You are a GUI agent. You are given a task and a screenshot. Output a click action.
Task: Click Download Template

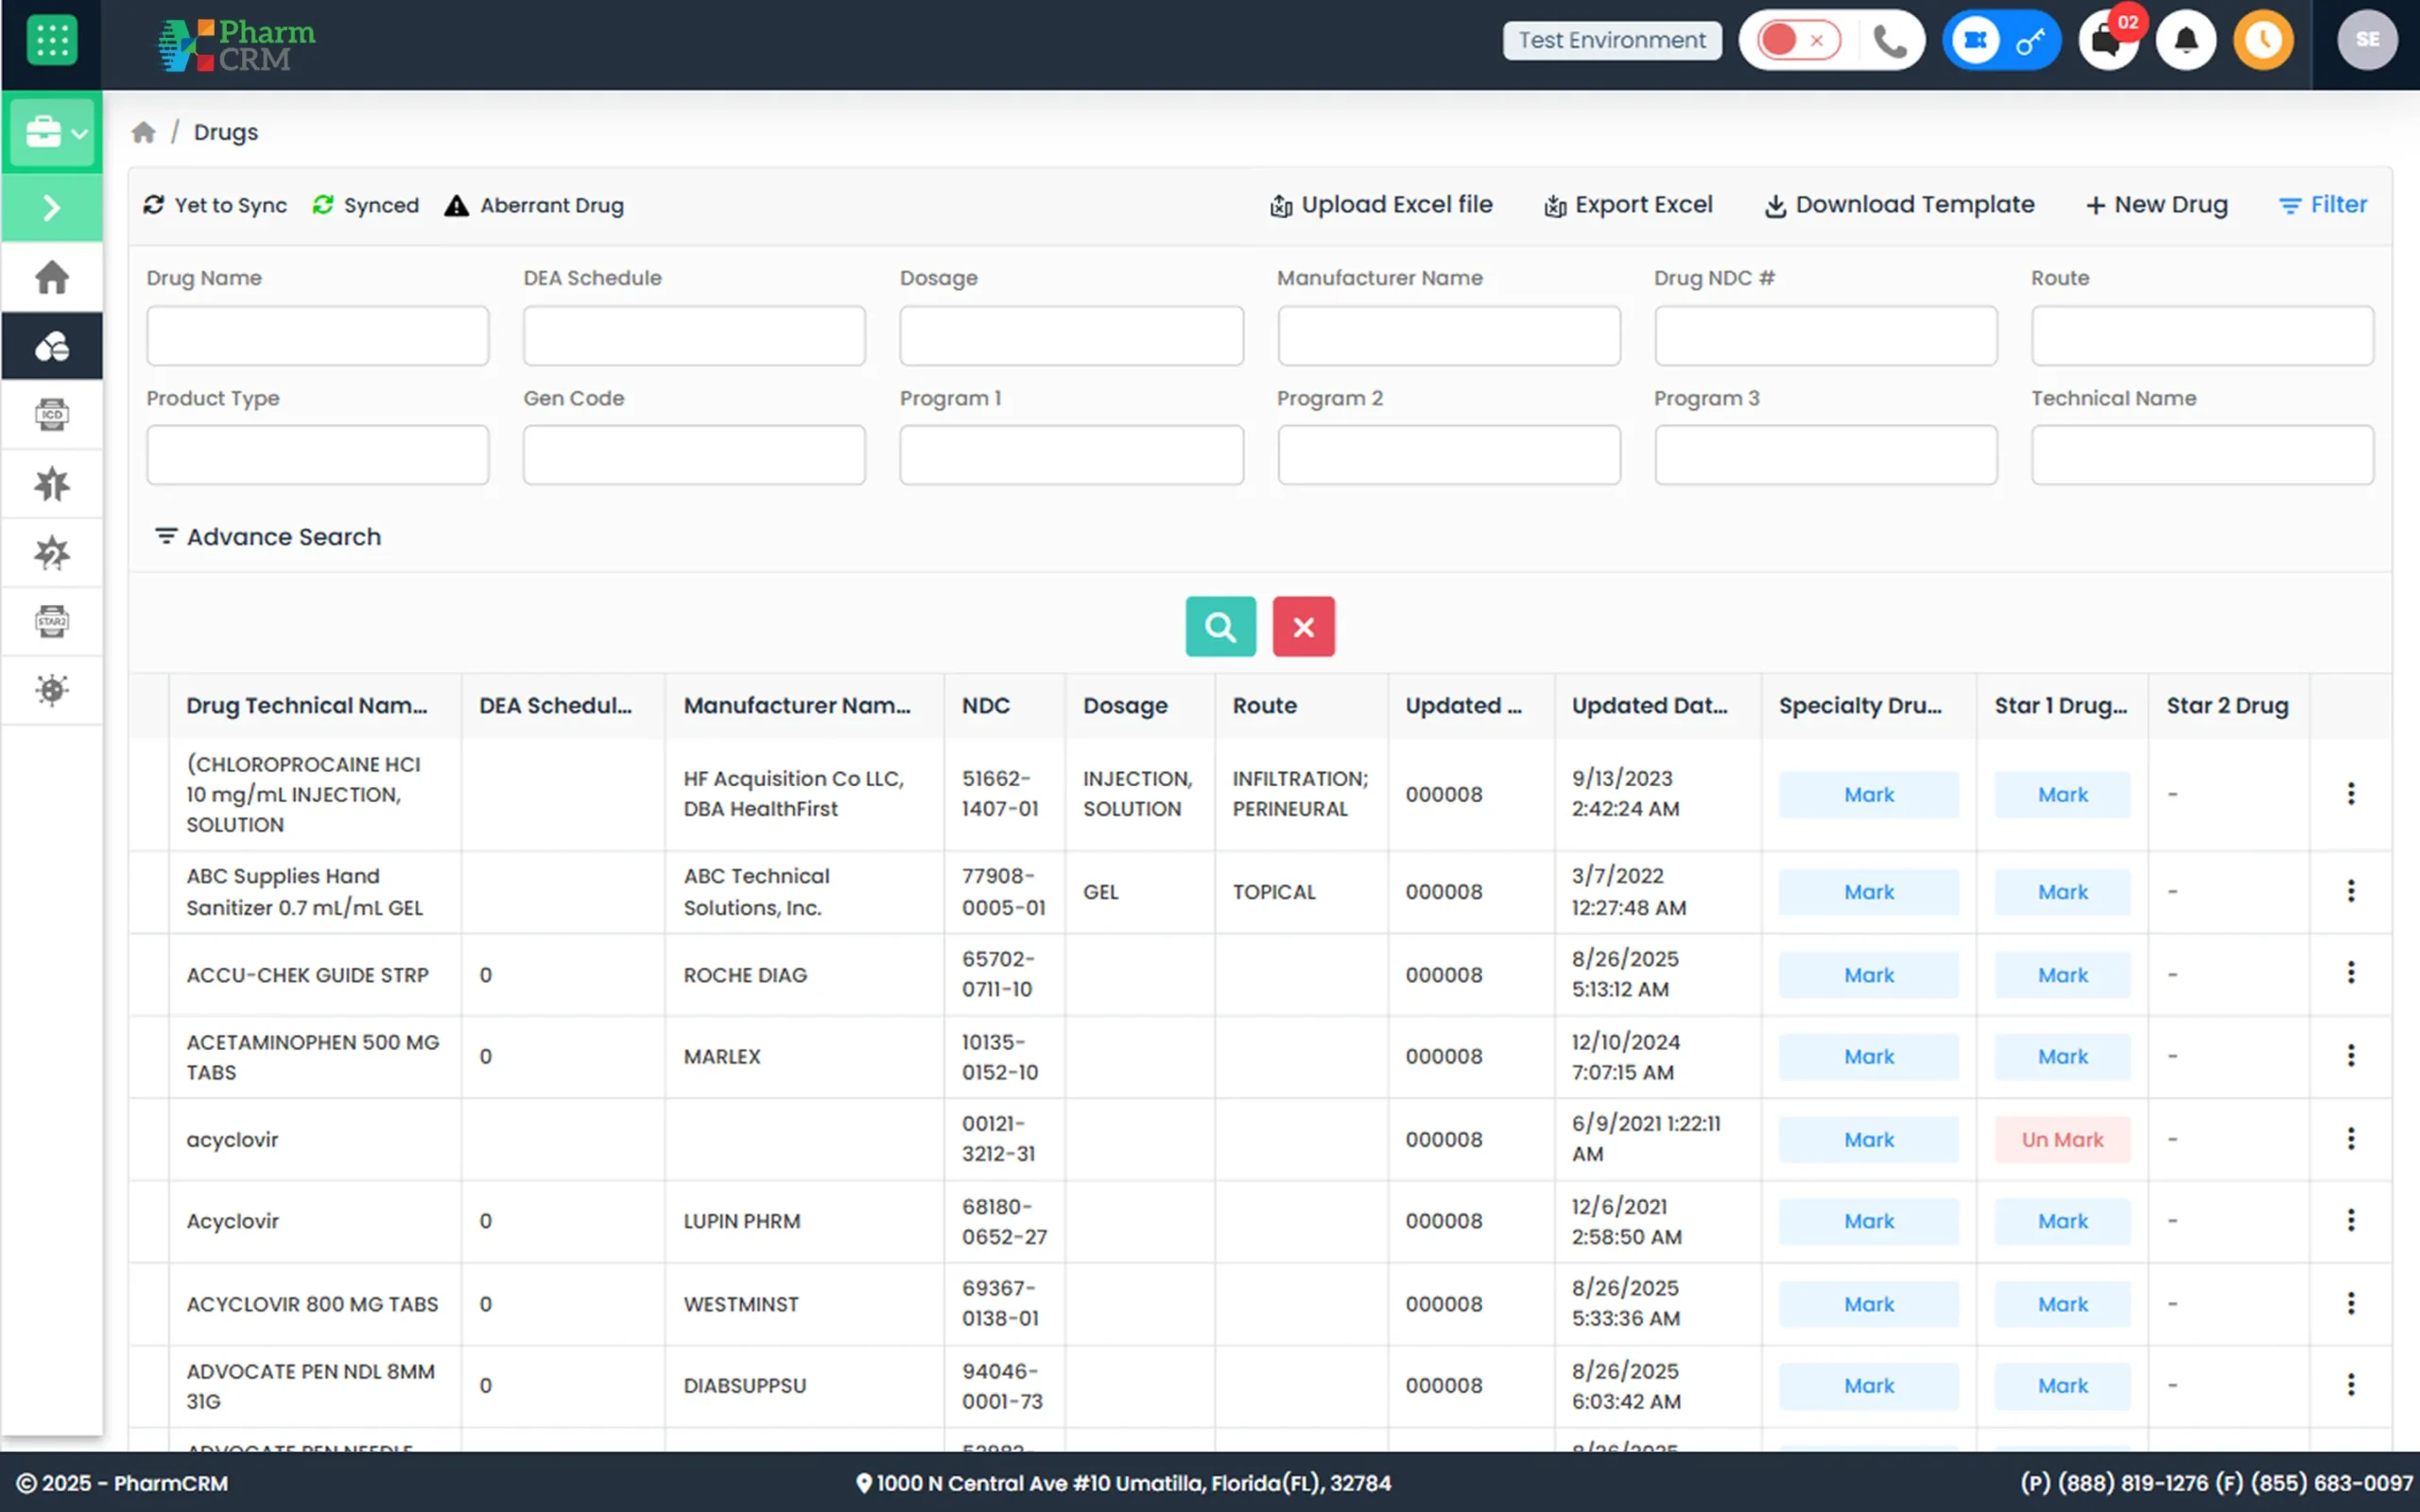tap(1899, 205)
